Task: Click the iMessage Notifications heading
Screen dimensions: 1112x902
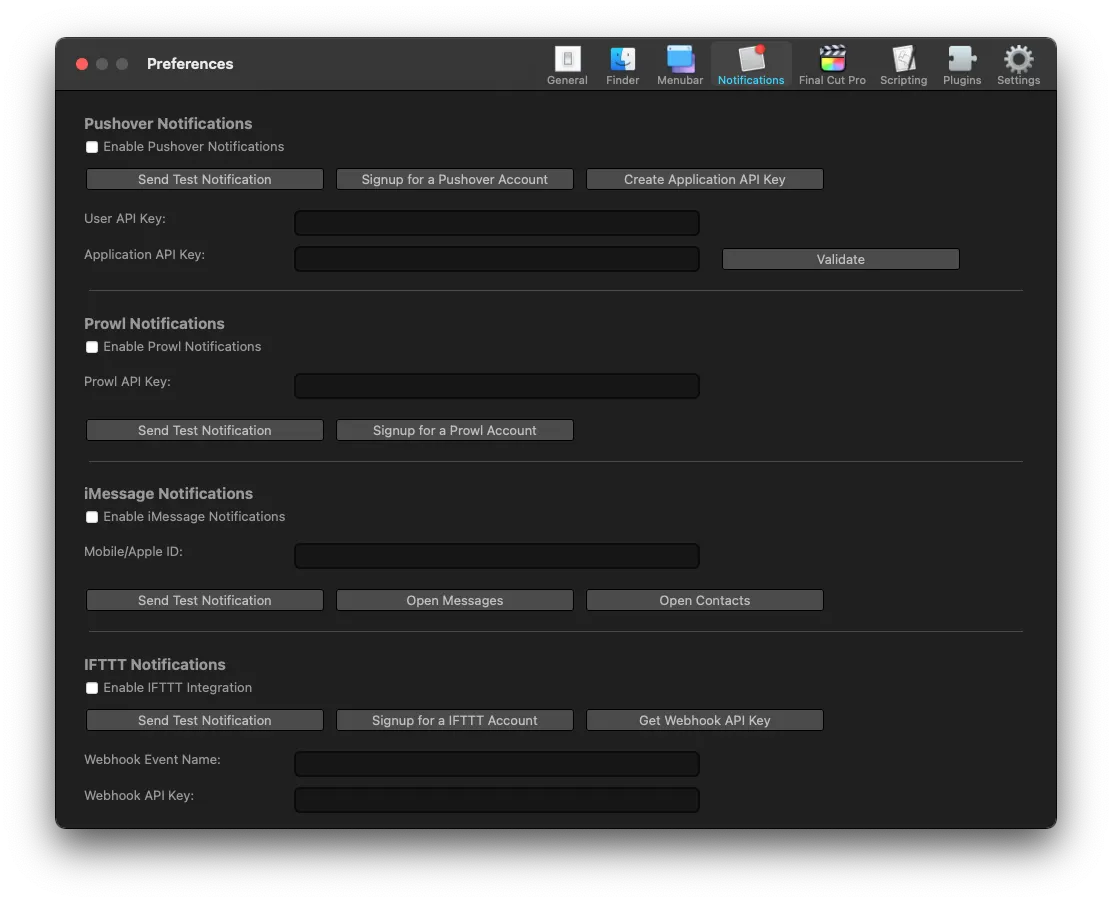Action: [168, 494]
